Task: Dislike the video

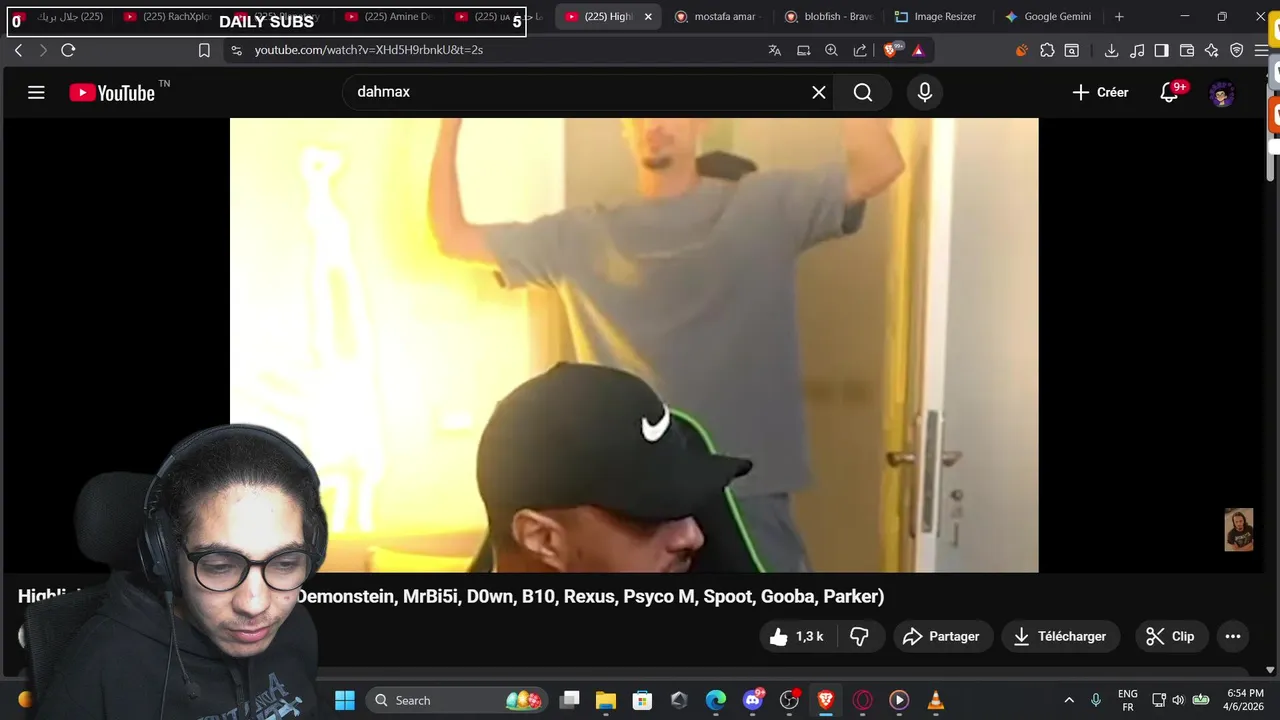Action: pyautogui.click(x=859, y=636)
